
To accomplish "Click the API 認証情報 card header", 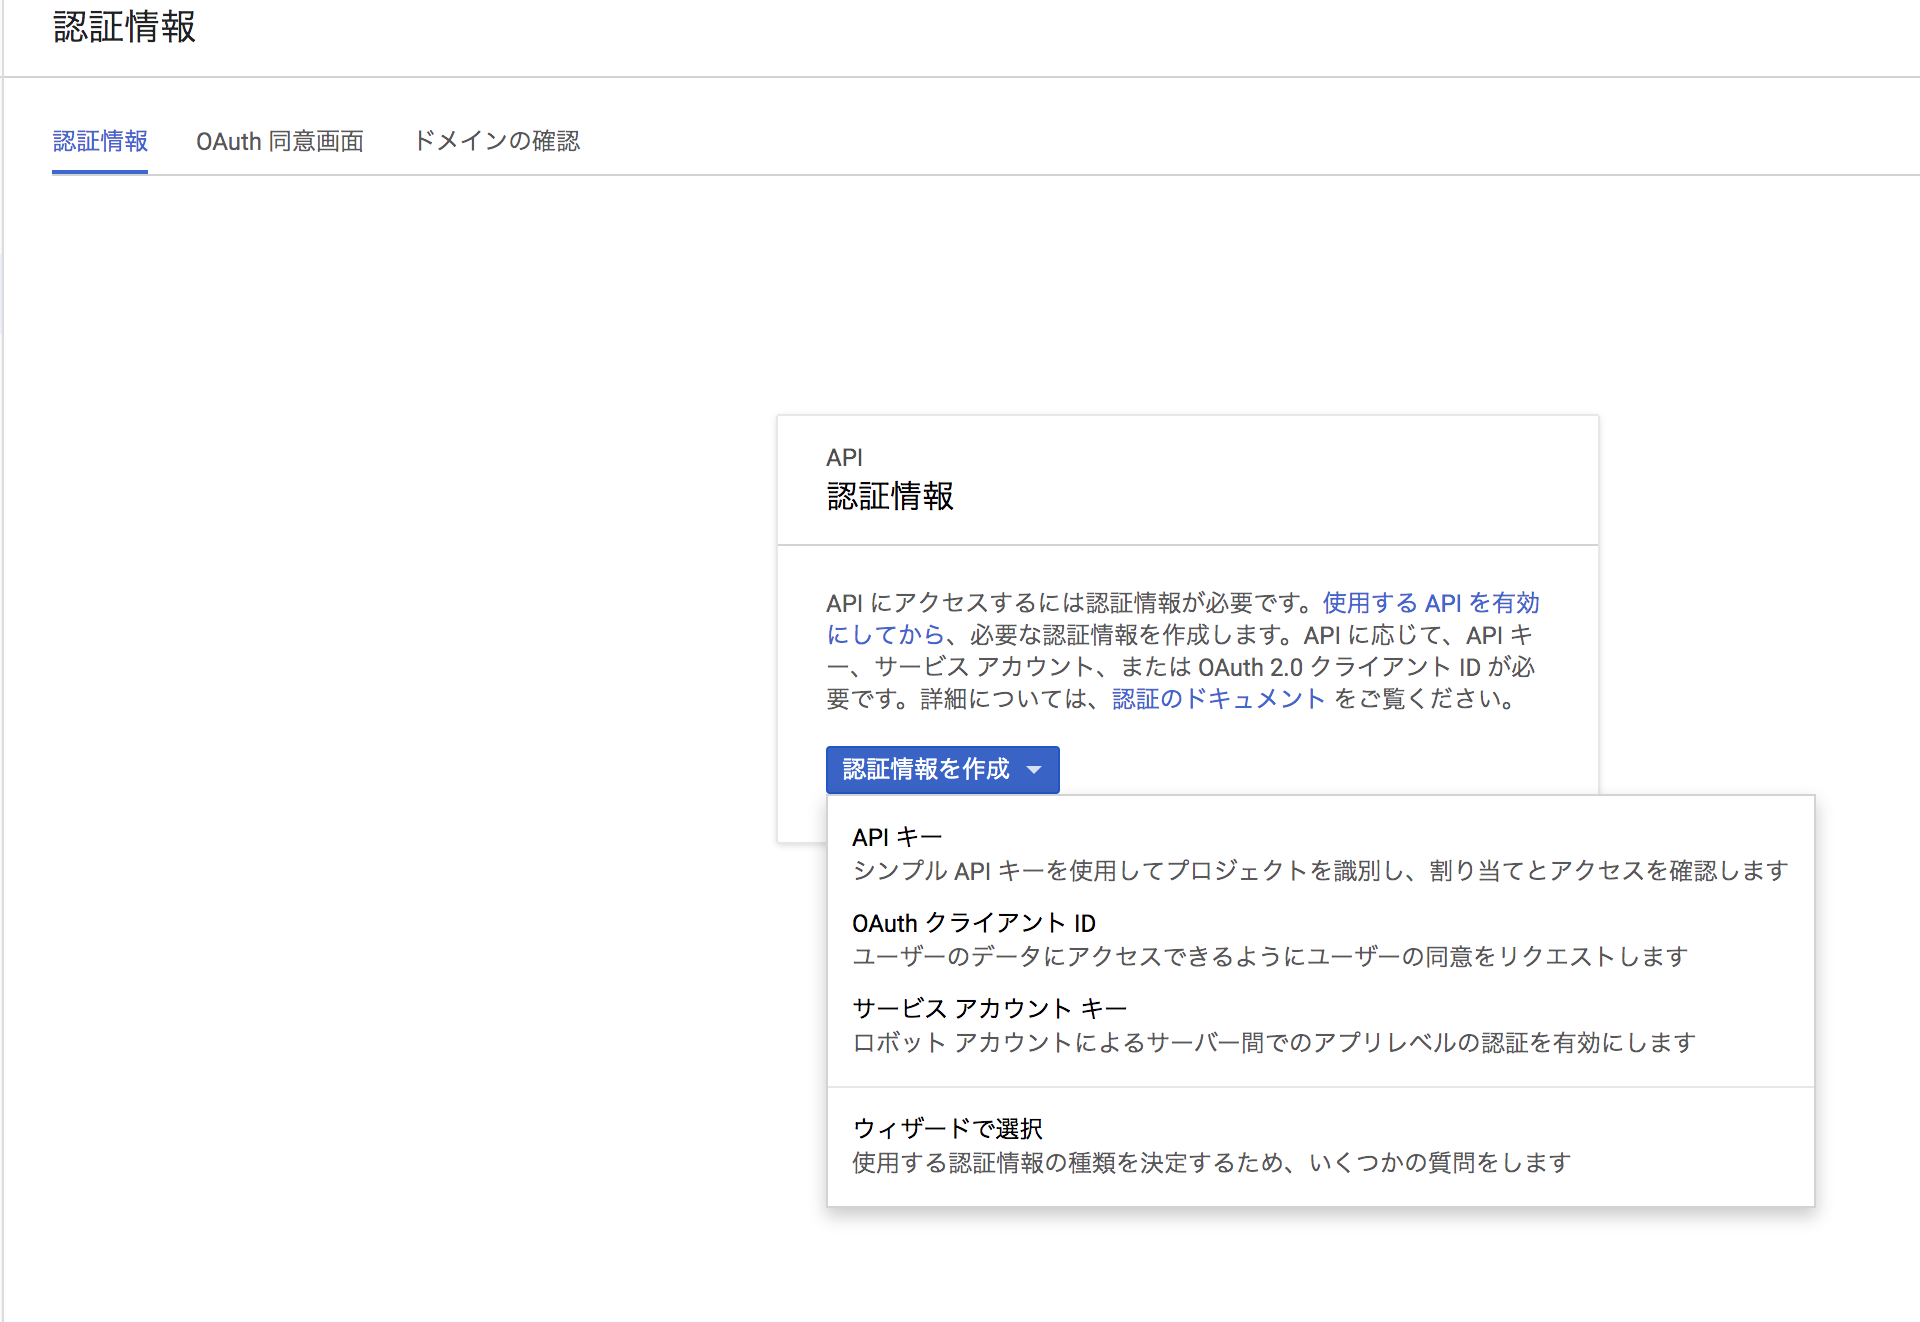I will click(889, 480).
